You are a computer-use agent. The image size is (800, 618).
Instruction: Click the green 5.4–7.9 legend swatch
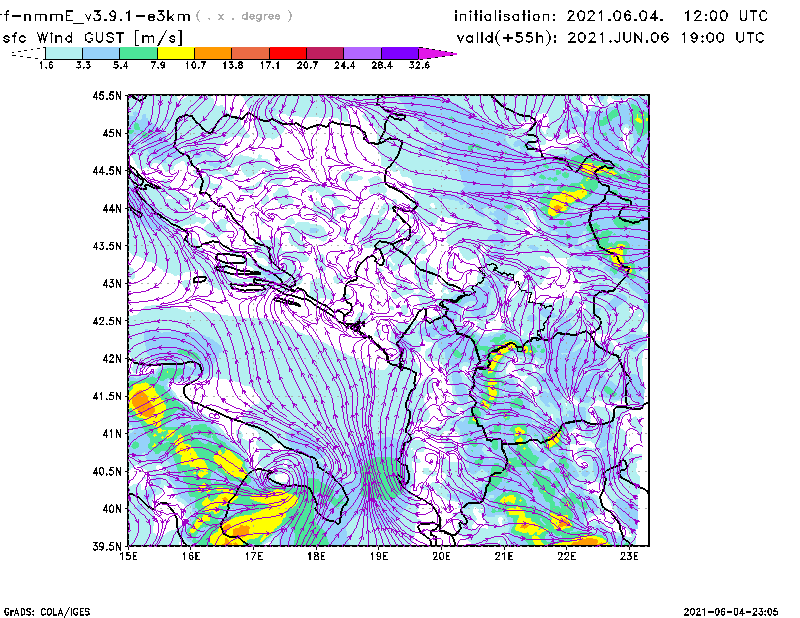click(138, 53)
